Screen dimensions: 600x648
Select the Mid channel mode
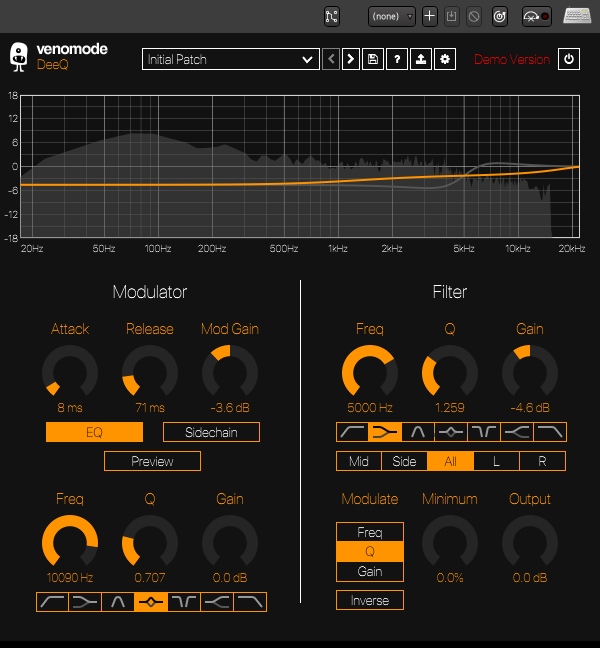[x=359, y=461]
